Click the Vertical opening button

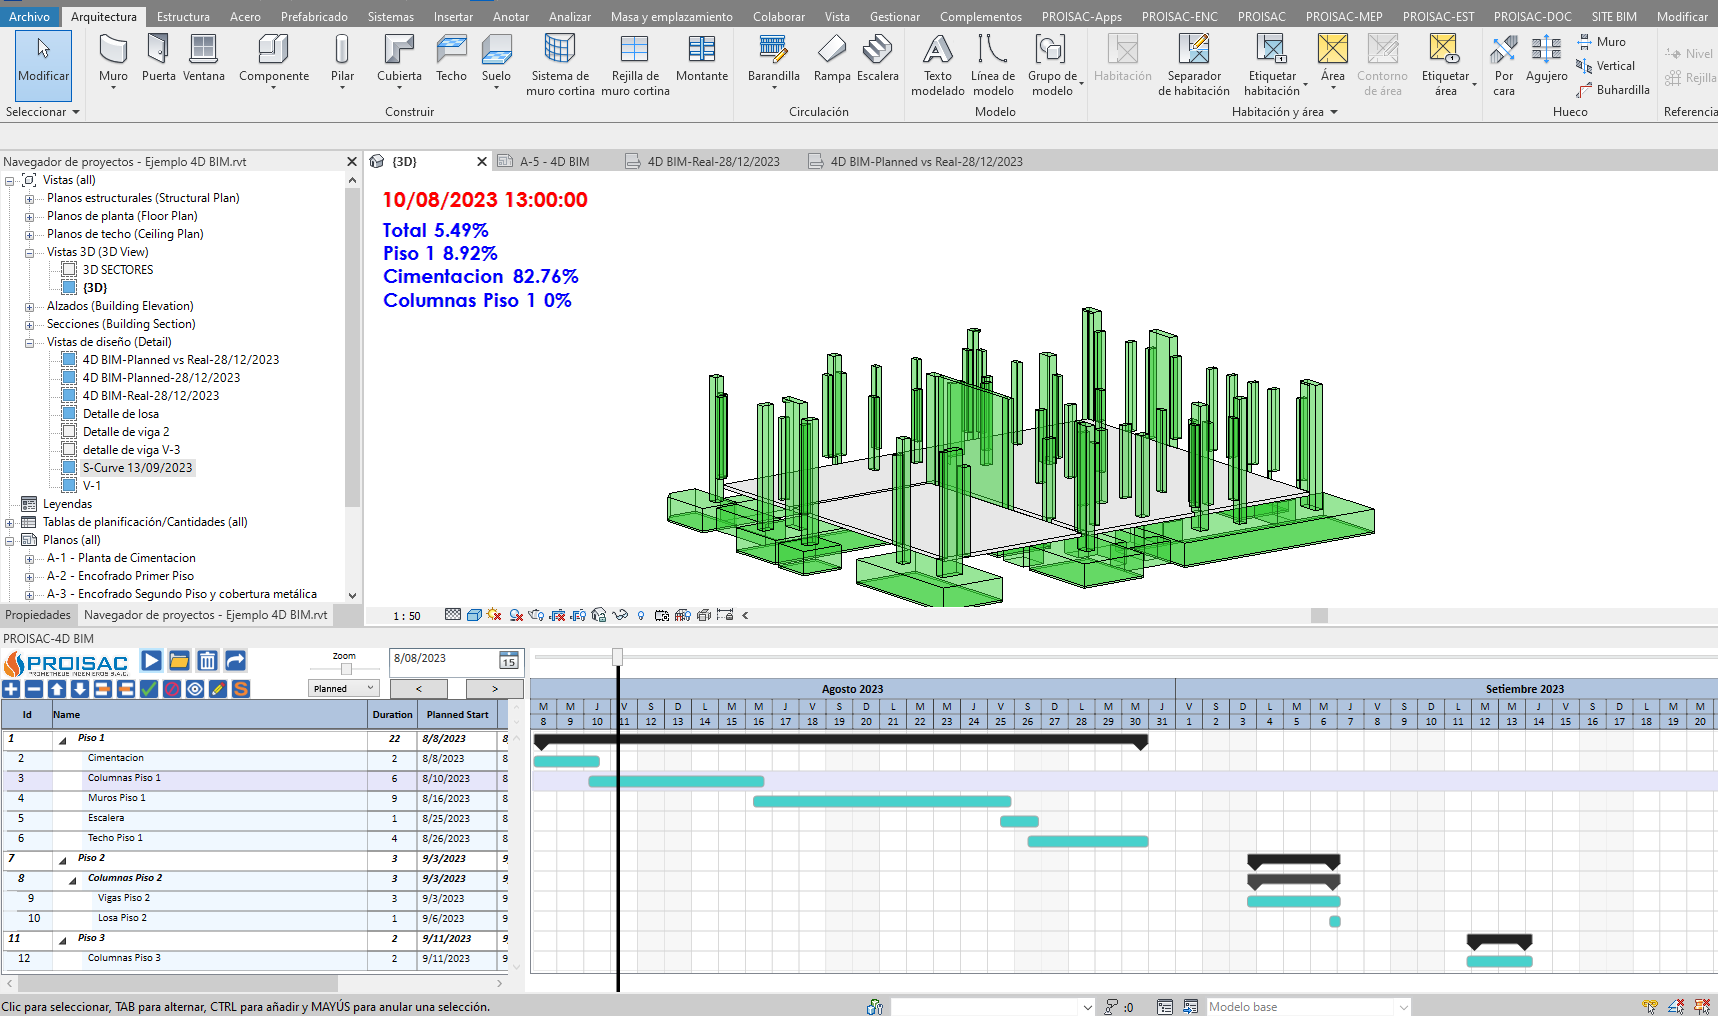pyautogui.click(x=1606, y=66)
